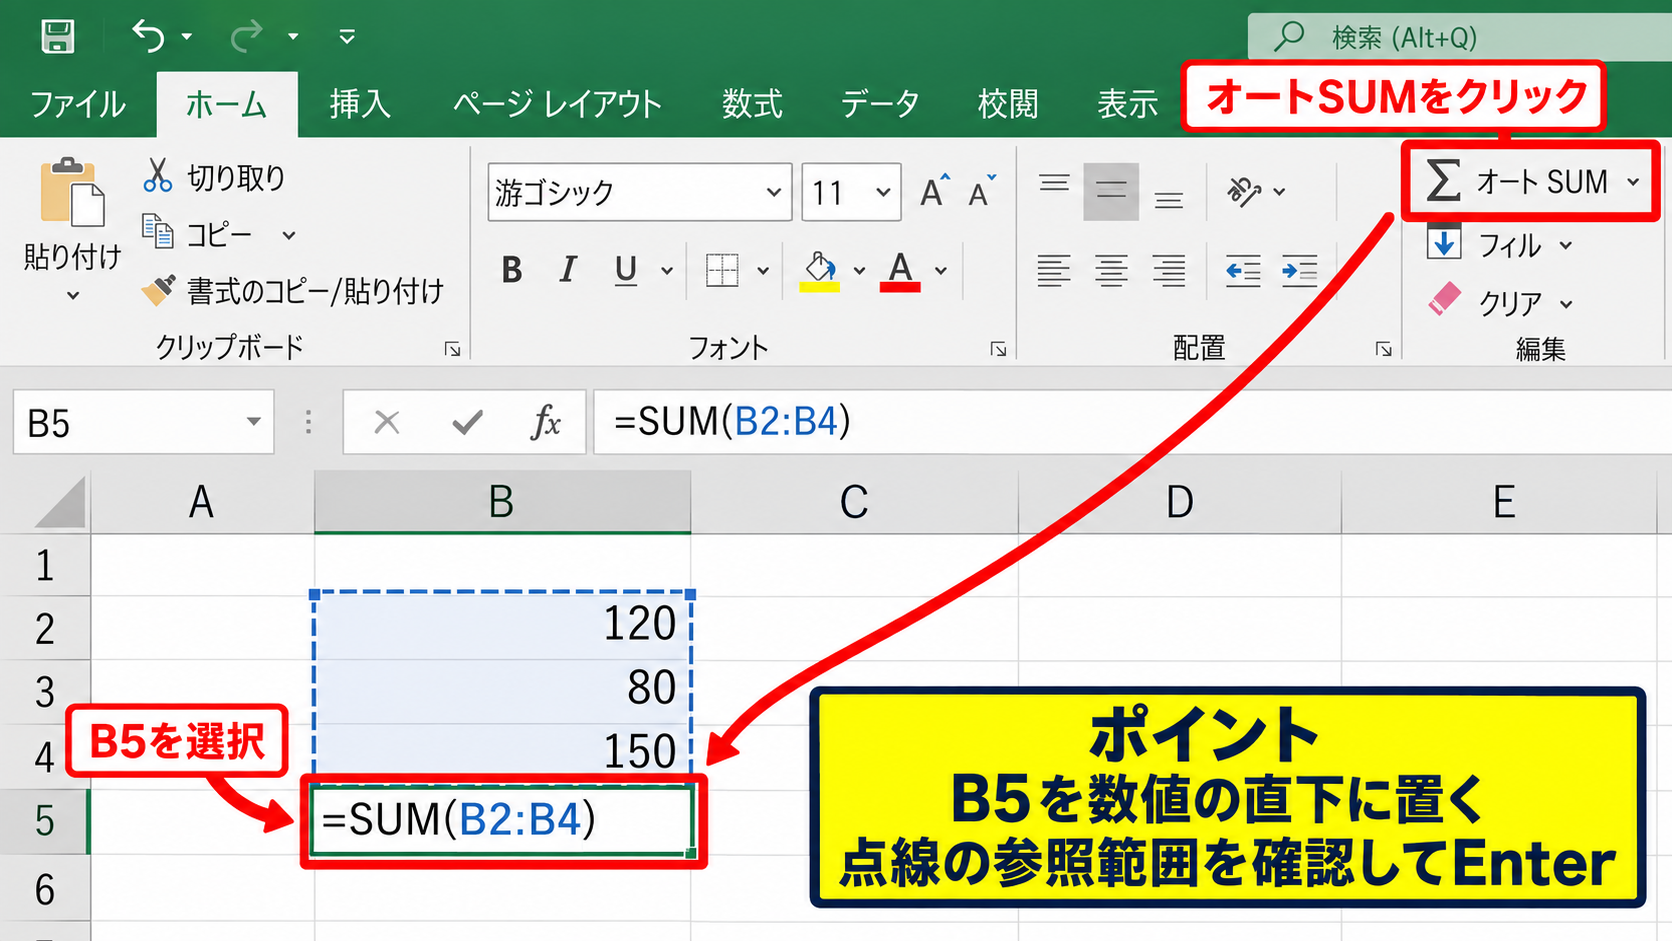Click the fx insert function button
The height and width of the screenshot is (941, 1672).
tap(546, 423)
